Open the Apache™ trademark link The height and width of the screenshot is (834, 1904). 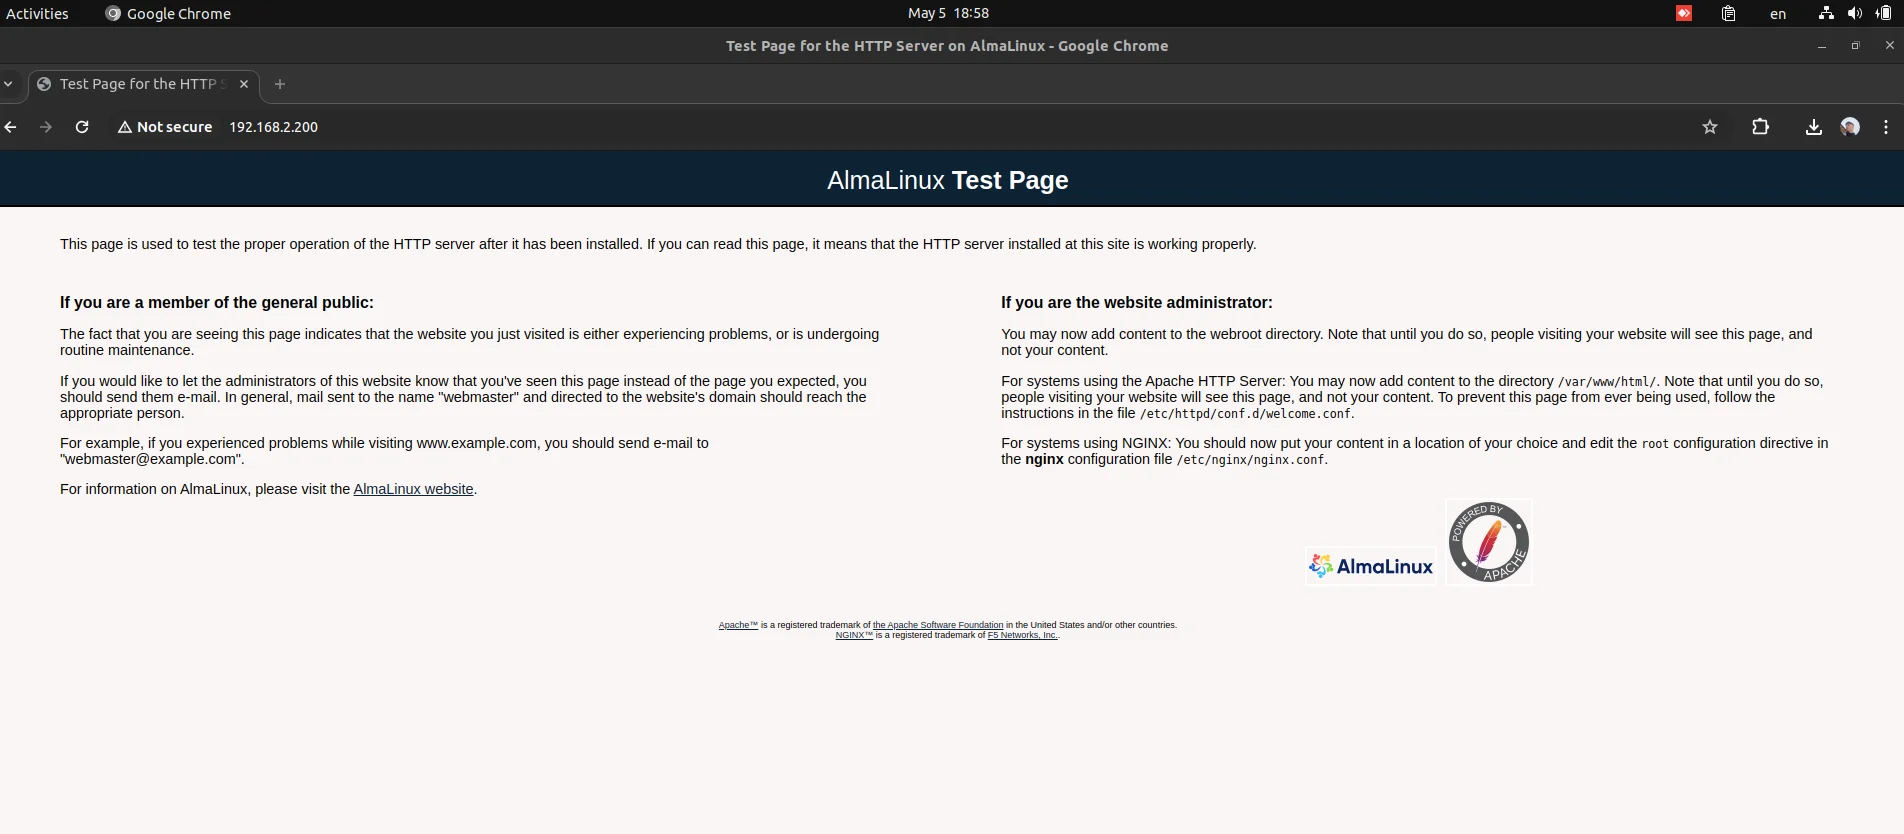(738, 625)
